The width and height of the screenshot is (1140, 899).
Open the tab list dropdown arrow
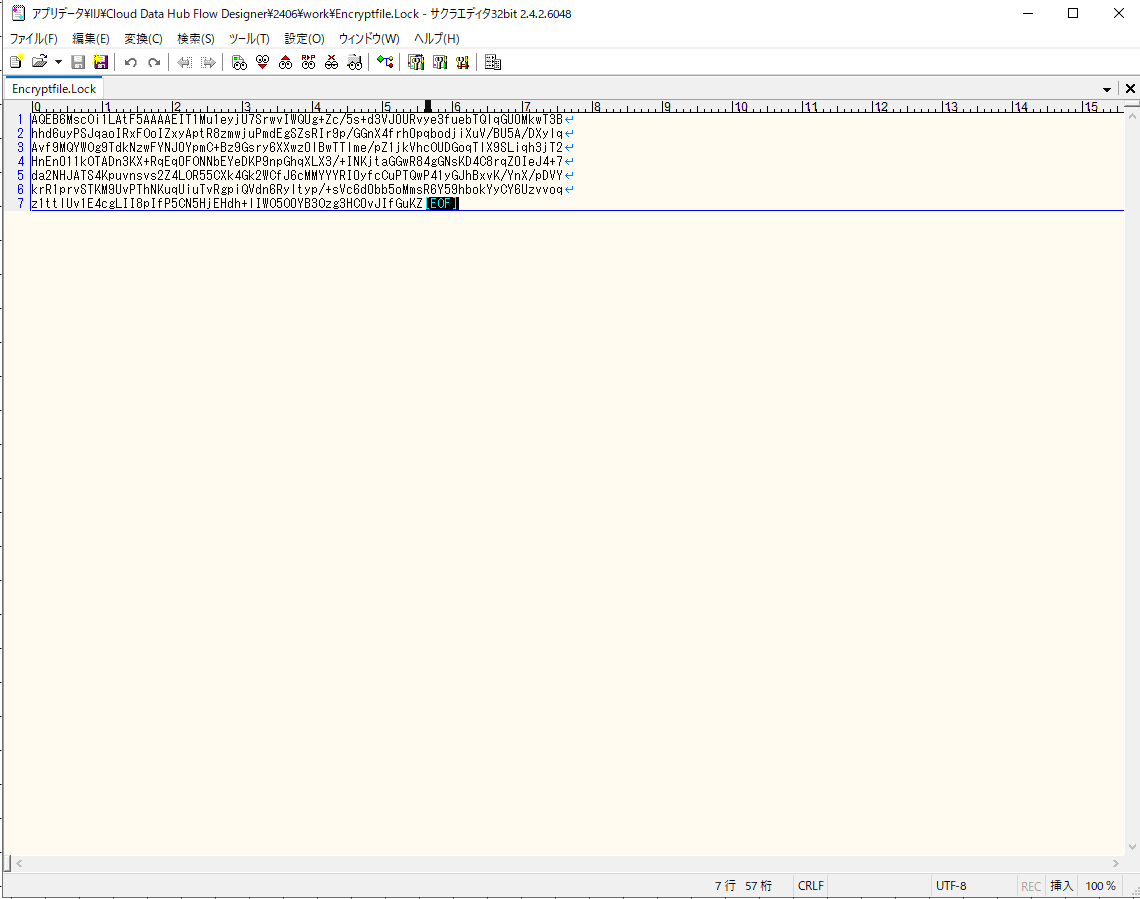1107,89
